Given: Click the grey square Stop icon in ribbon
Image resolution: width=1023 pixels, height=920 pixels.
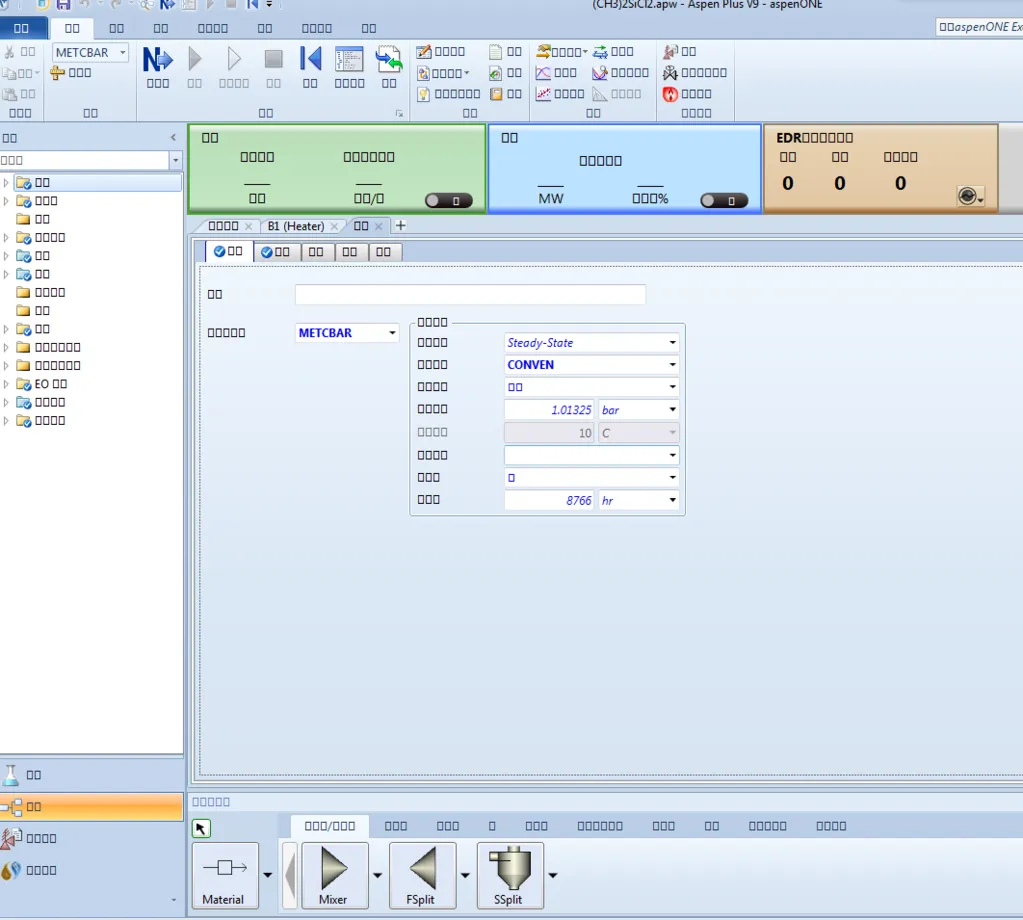Looking at the screenshot, I should coord(273,59).
